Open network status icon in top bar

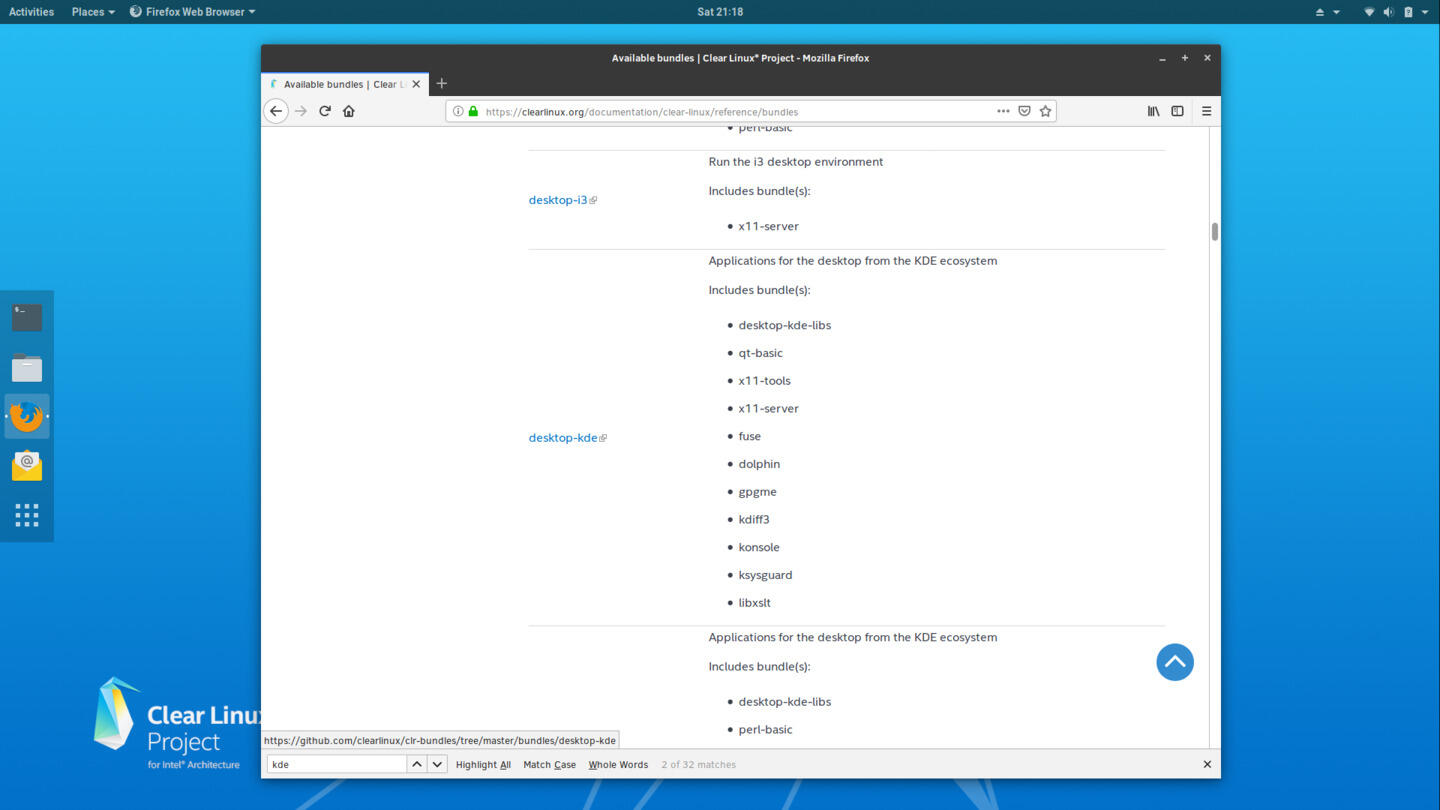pos(1369,12)
